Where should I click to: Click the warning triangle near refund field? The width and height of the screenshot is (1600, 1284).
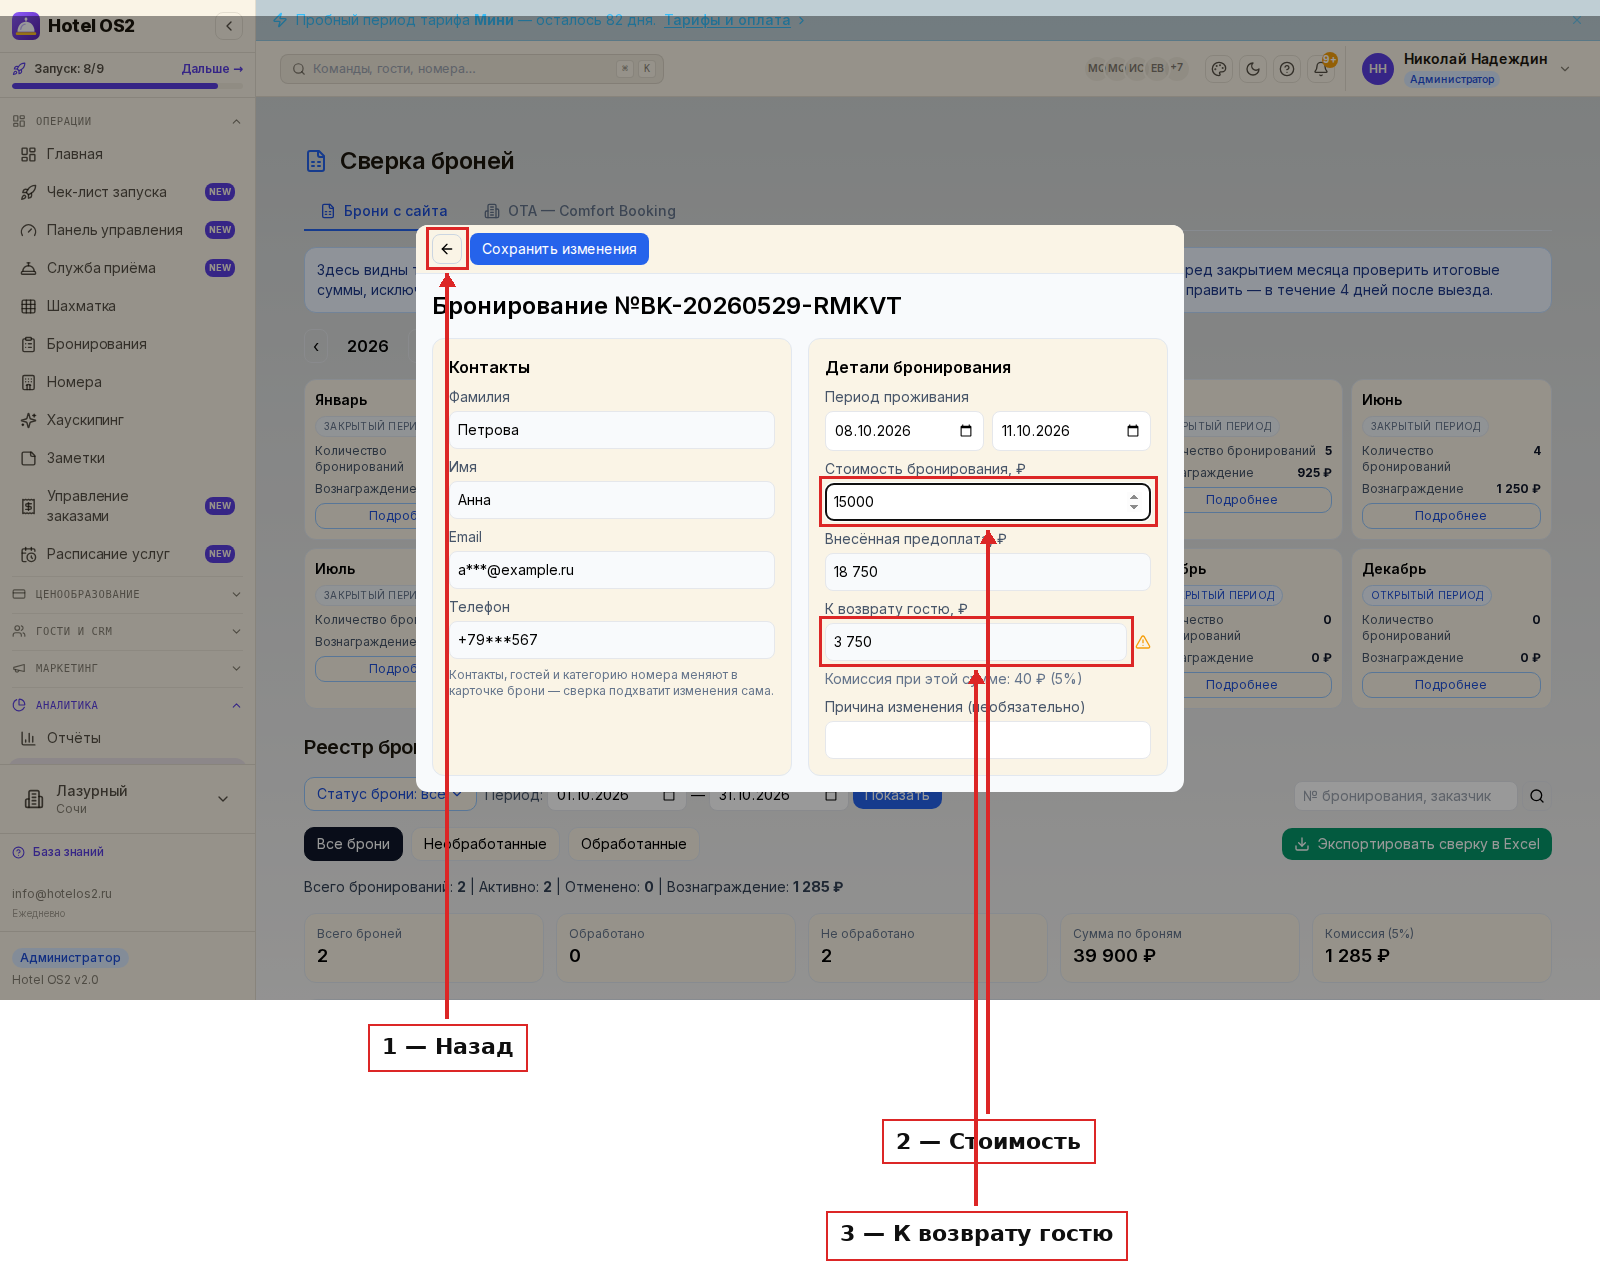1143,642
